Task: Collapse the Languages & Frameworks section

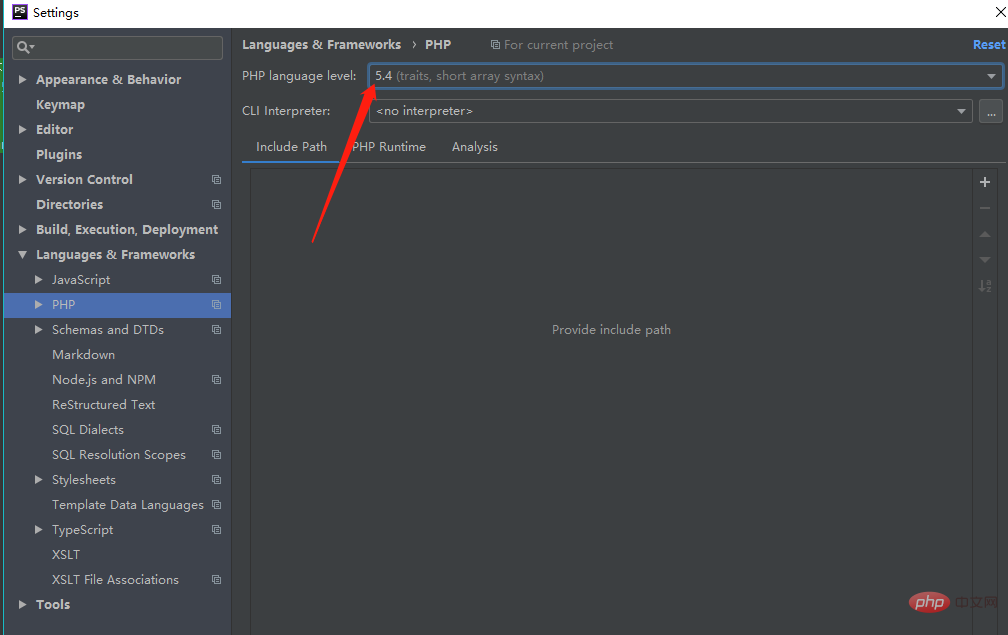Action: (23, 255)
